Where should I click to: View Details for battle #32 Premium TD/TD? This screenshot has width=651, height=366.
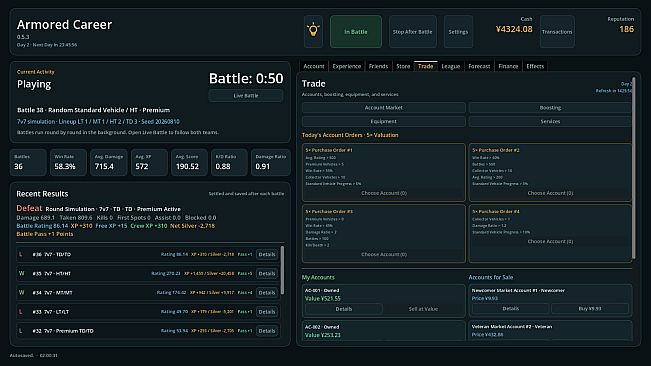tap(267, 331)
